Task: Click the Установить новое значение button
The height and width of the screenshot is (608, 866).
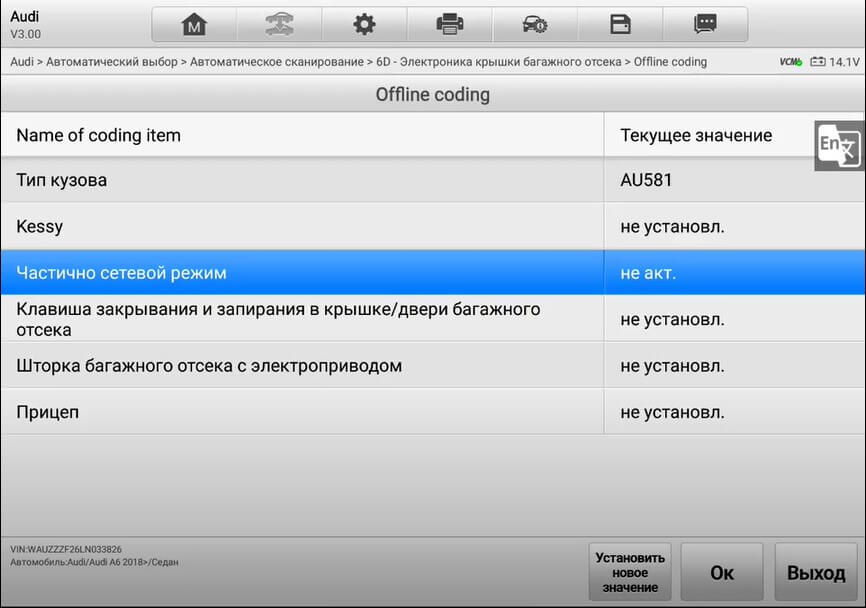Action: pos(630,572)
